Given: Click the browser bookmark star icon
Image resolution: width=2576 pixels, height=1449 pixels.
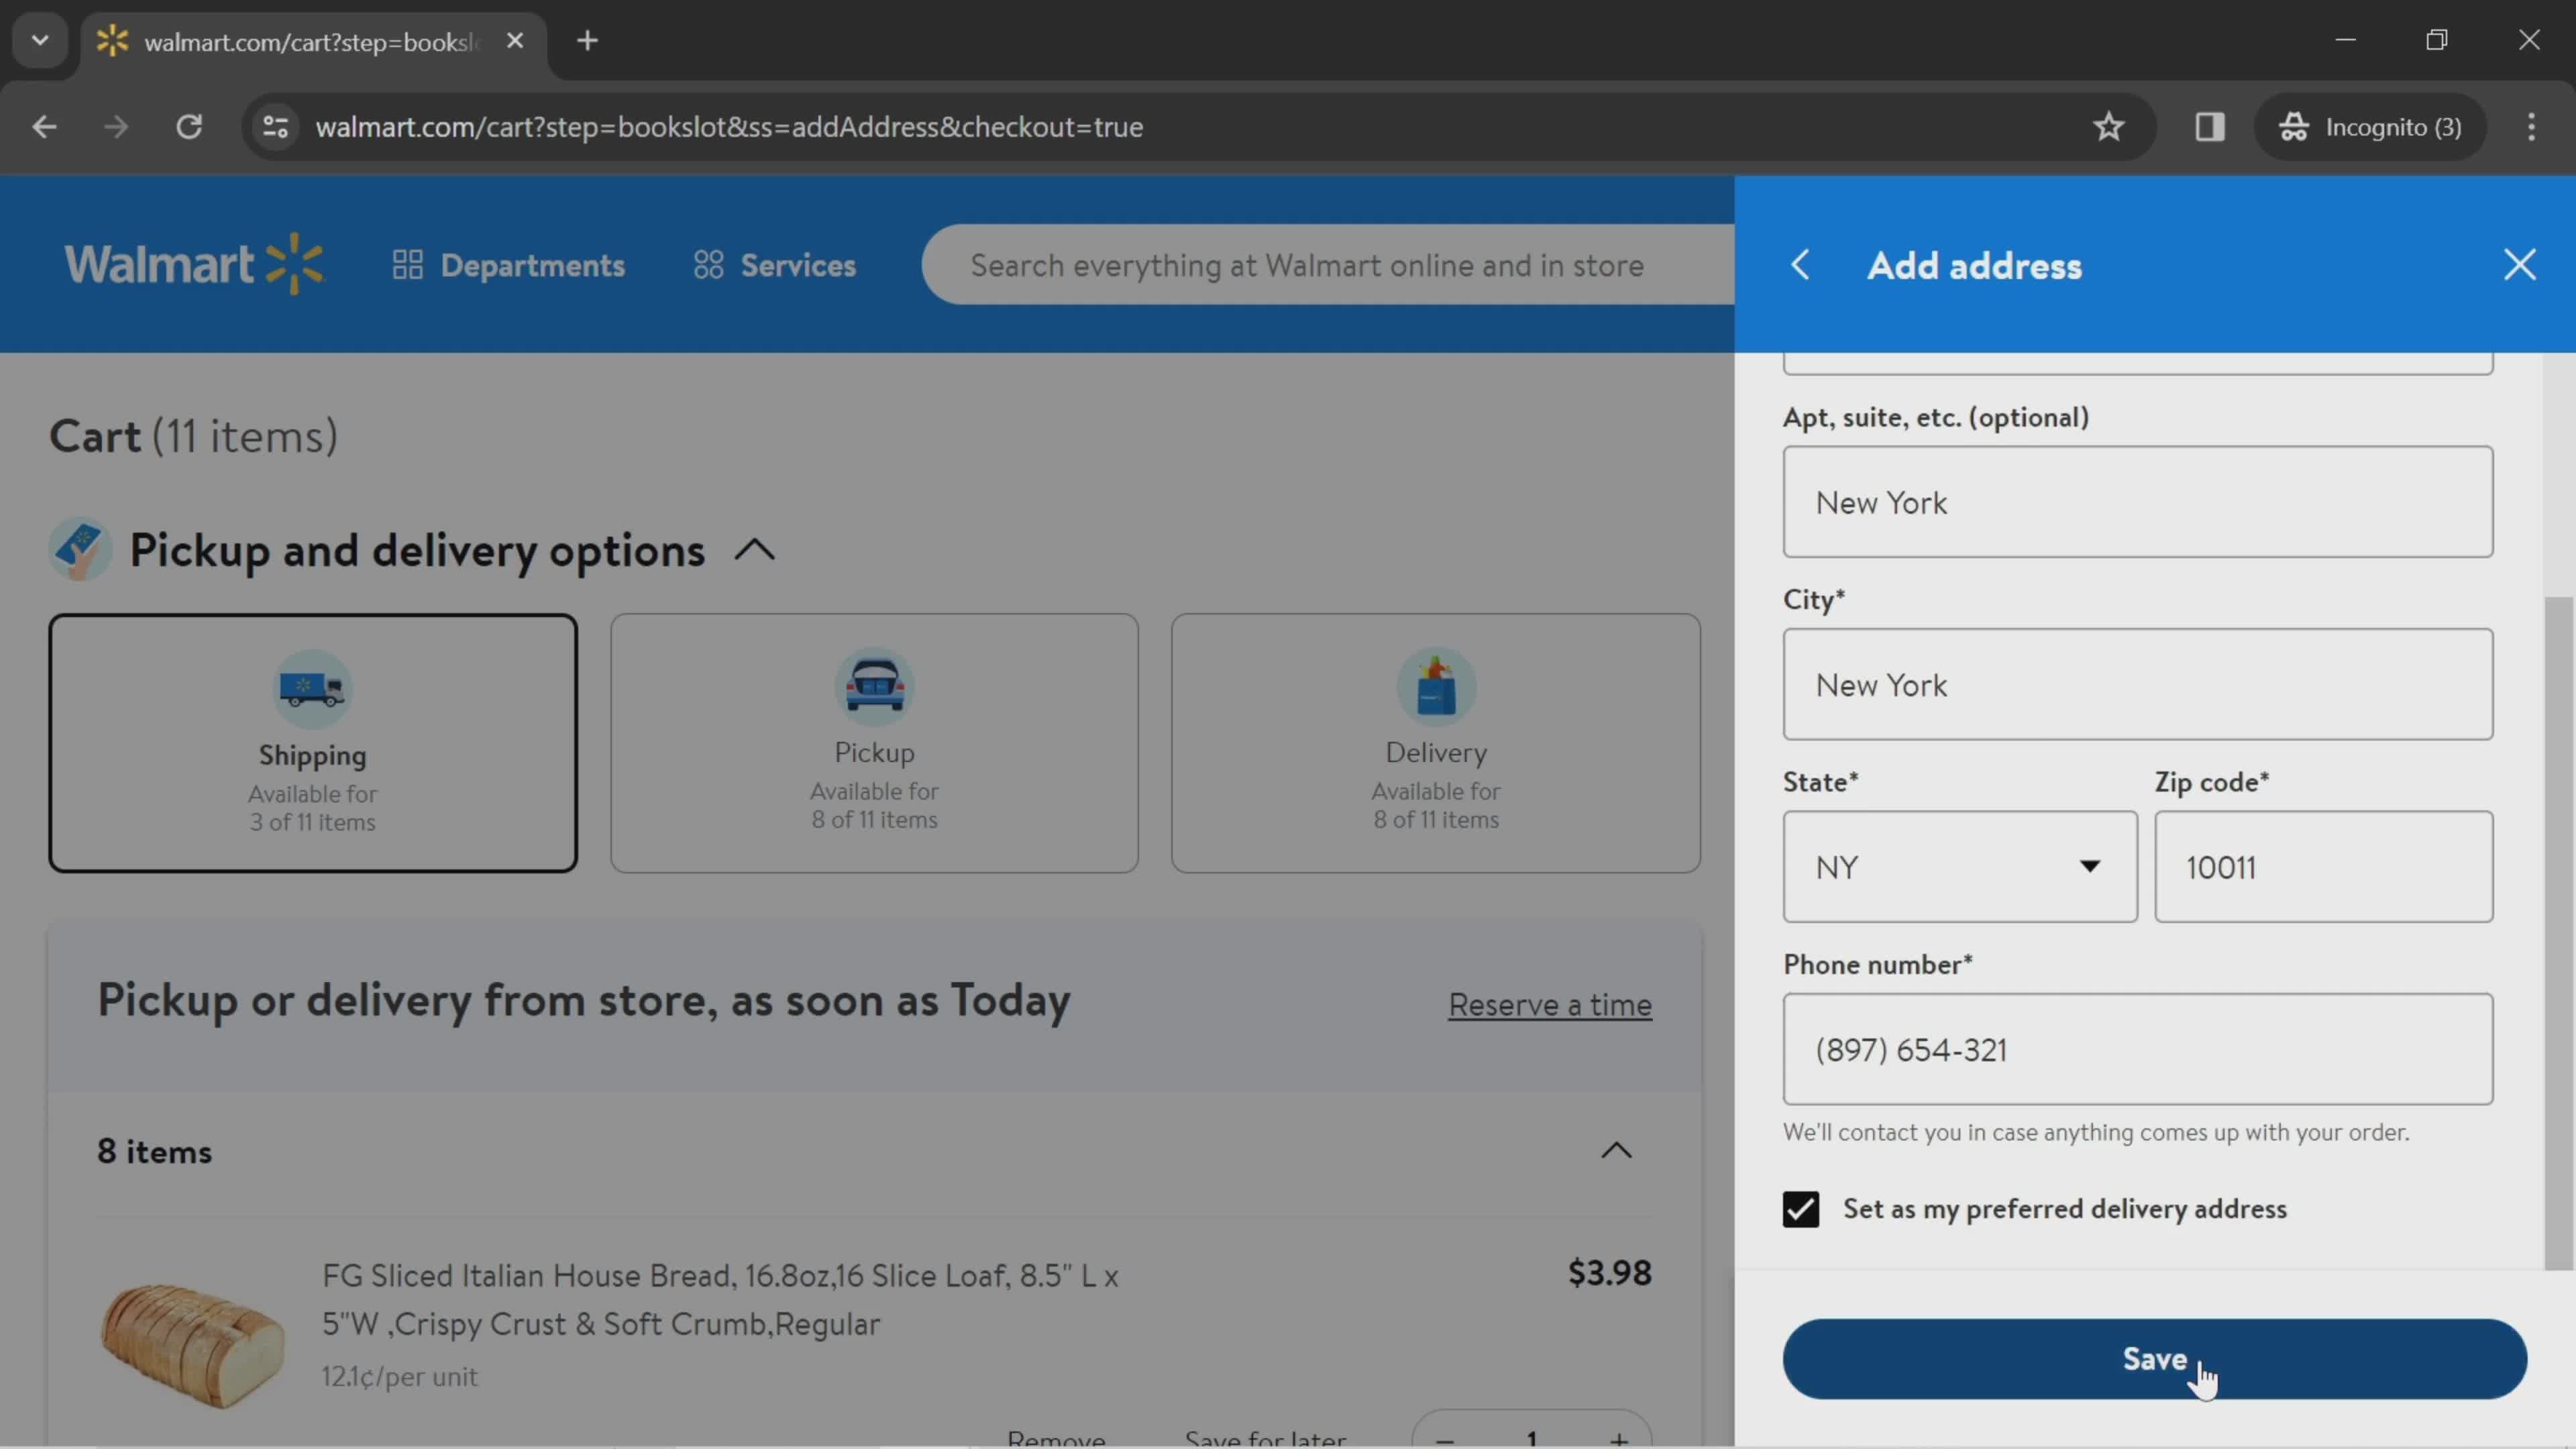Looking at the screenshot, I should [x=2109, y=125].
